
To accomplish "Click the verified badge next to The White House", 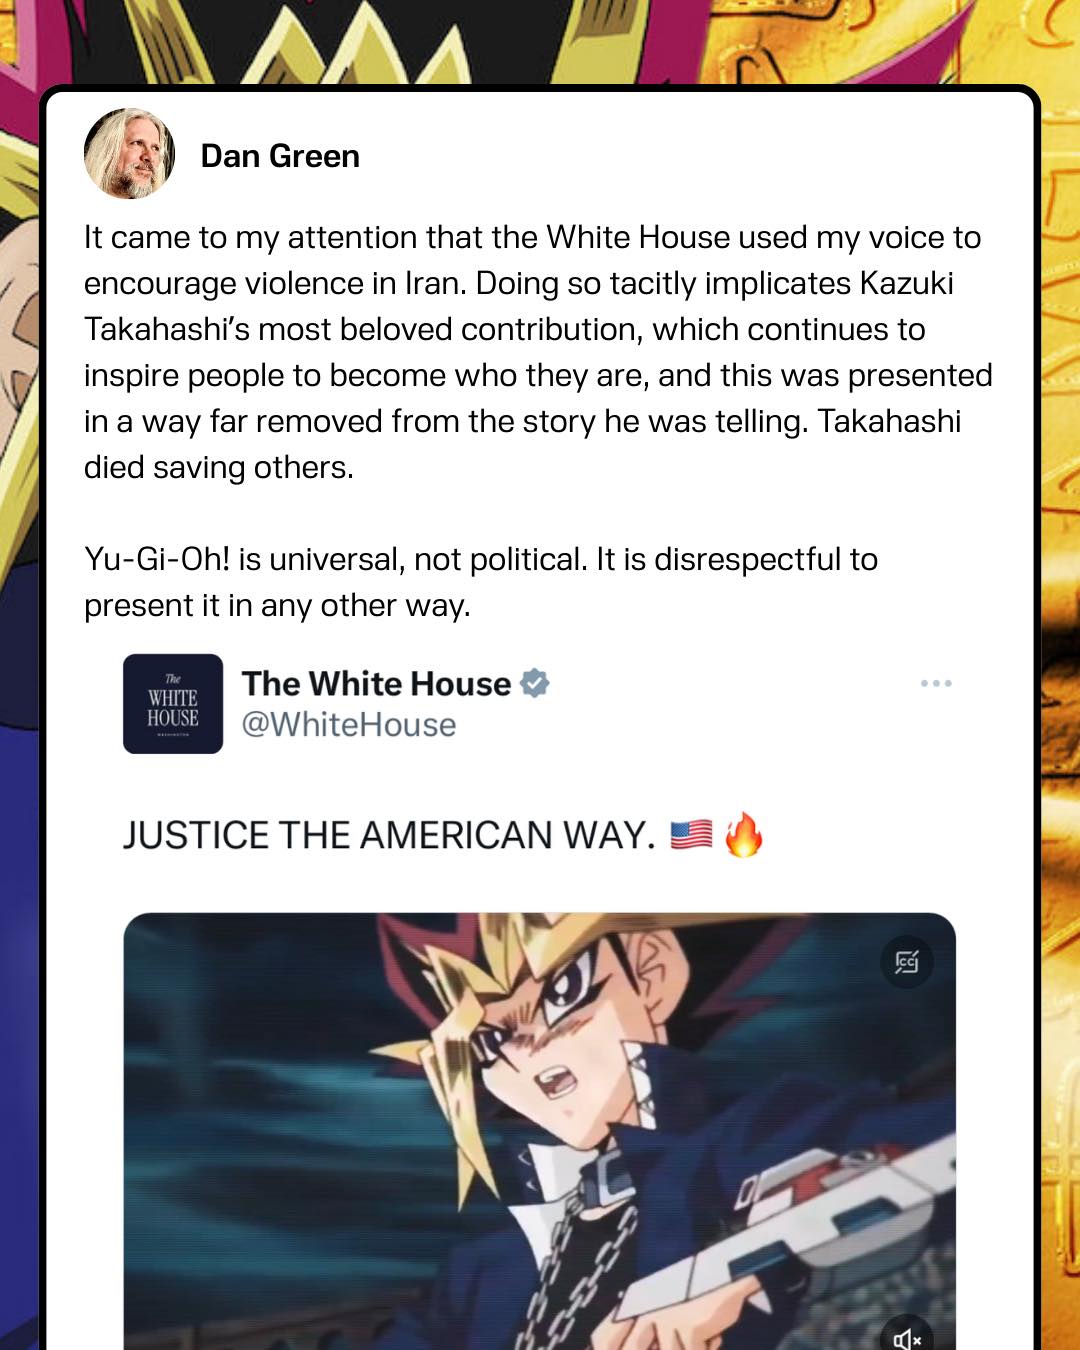I will (535, 683).
